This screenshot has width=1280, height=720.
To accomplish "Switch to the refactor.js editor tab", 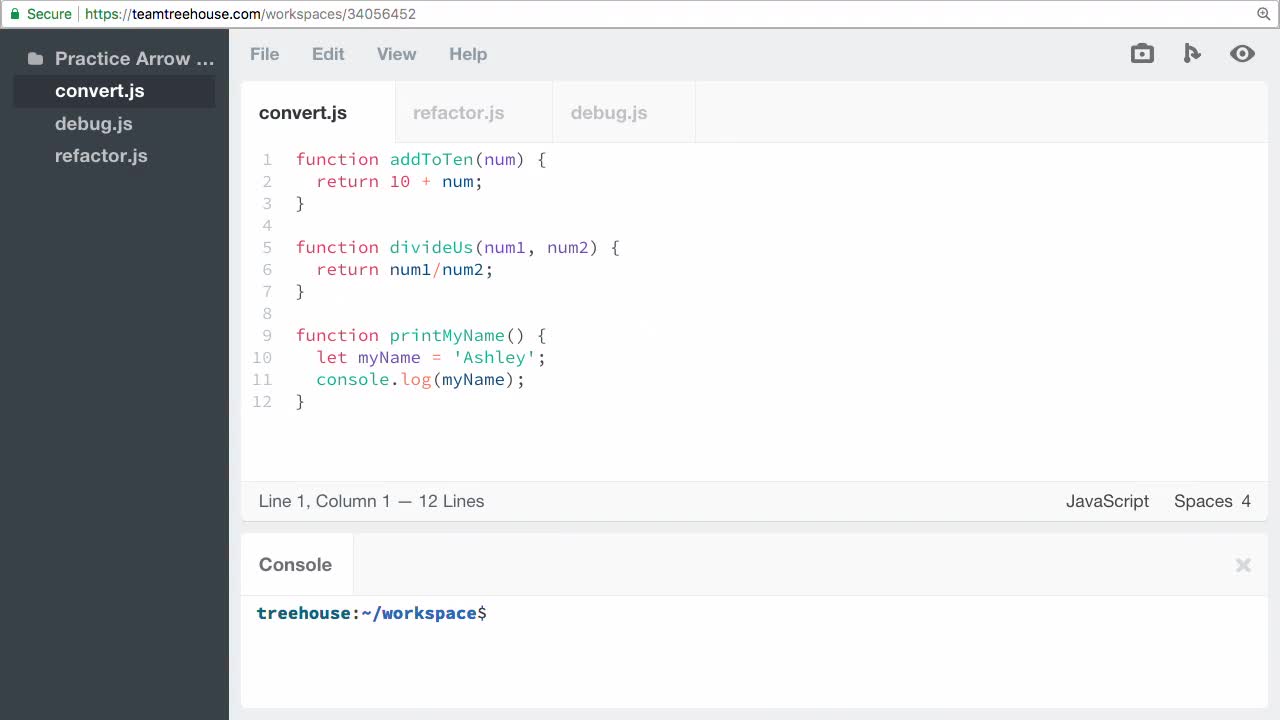I will click(458, 113).
